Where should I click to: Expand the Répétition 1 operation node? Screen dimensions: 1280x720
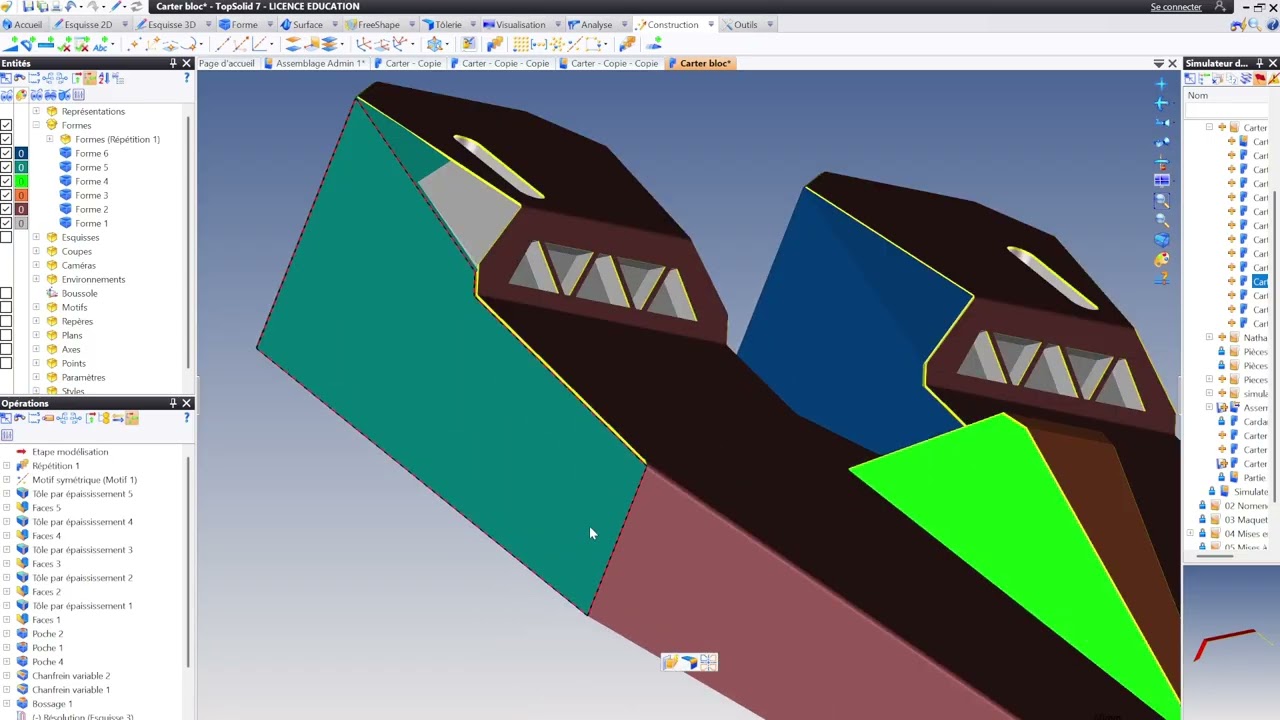8,465
